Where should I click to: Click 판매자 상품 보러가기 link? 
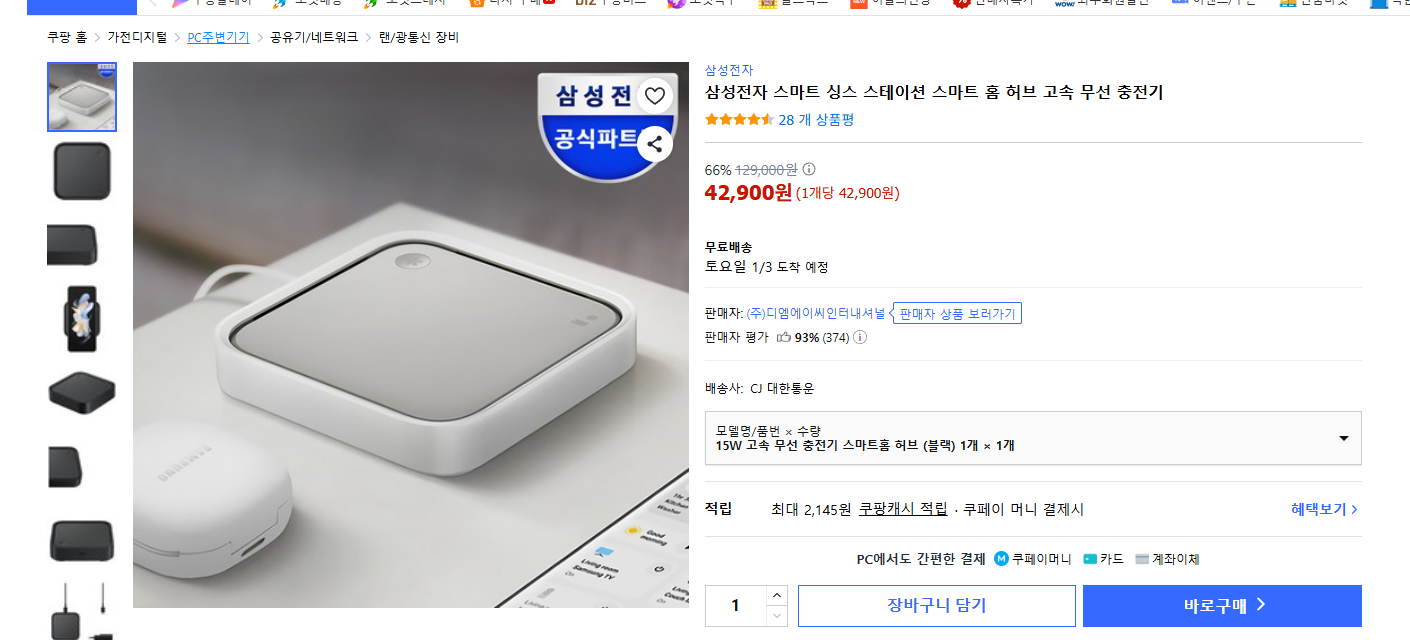(957, 314)
